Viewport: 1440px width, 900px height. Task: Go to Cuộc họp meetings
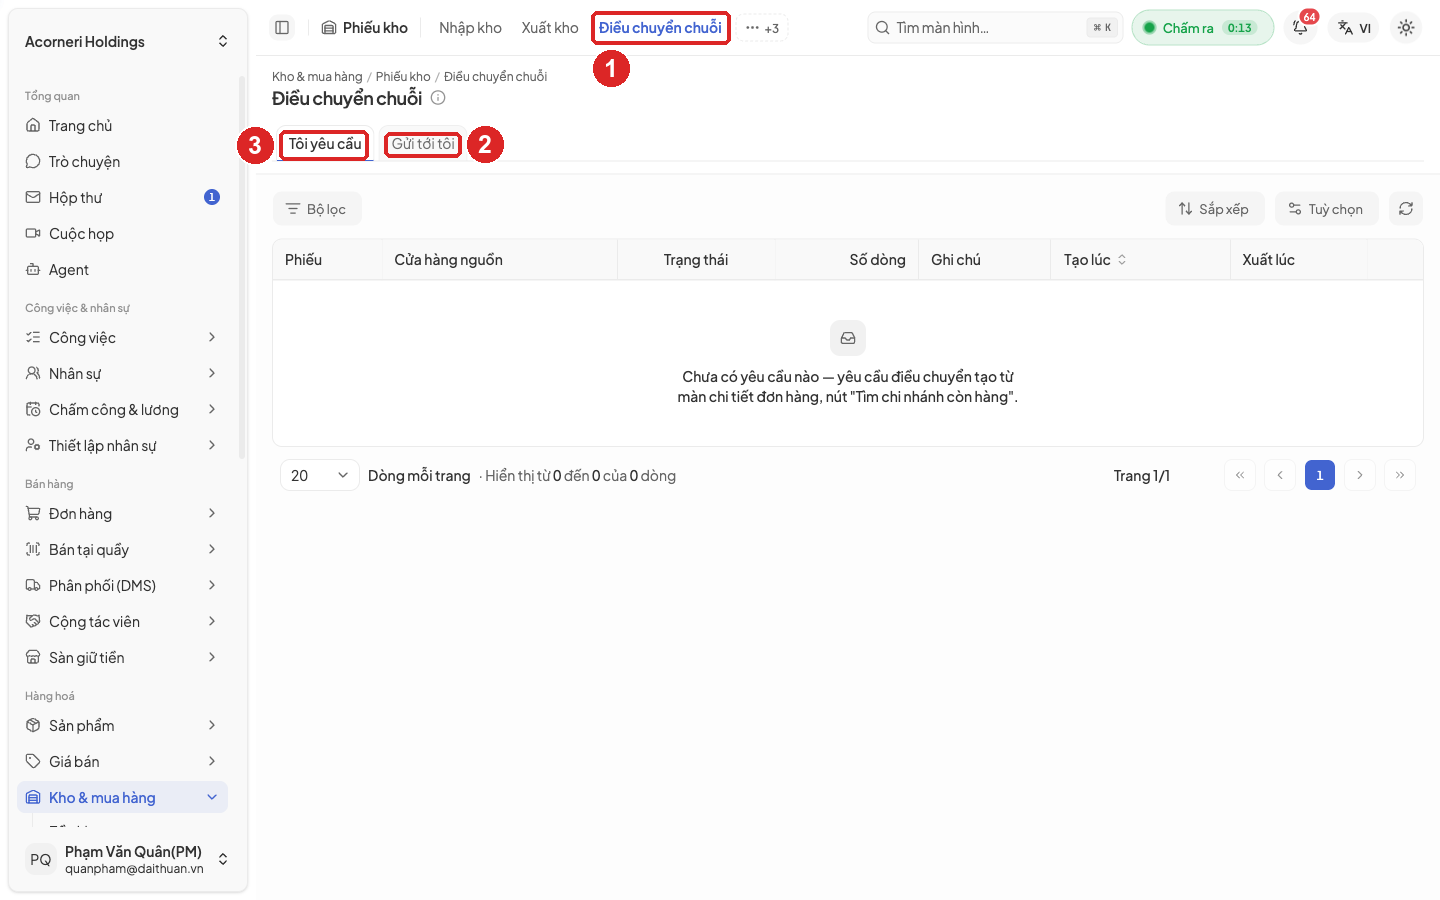[x=123, y=234]
